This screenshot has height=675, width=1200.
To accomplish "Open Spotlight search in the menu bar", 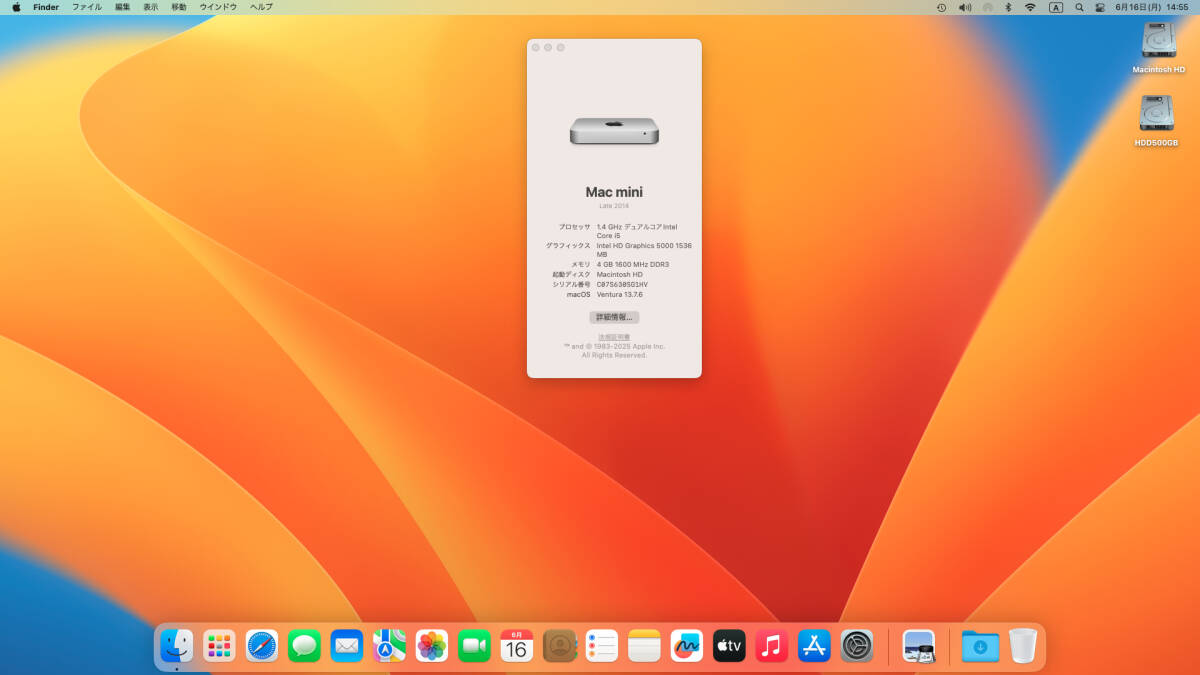I will pyautogui.click(x=1079, y=7).
